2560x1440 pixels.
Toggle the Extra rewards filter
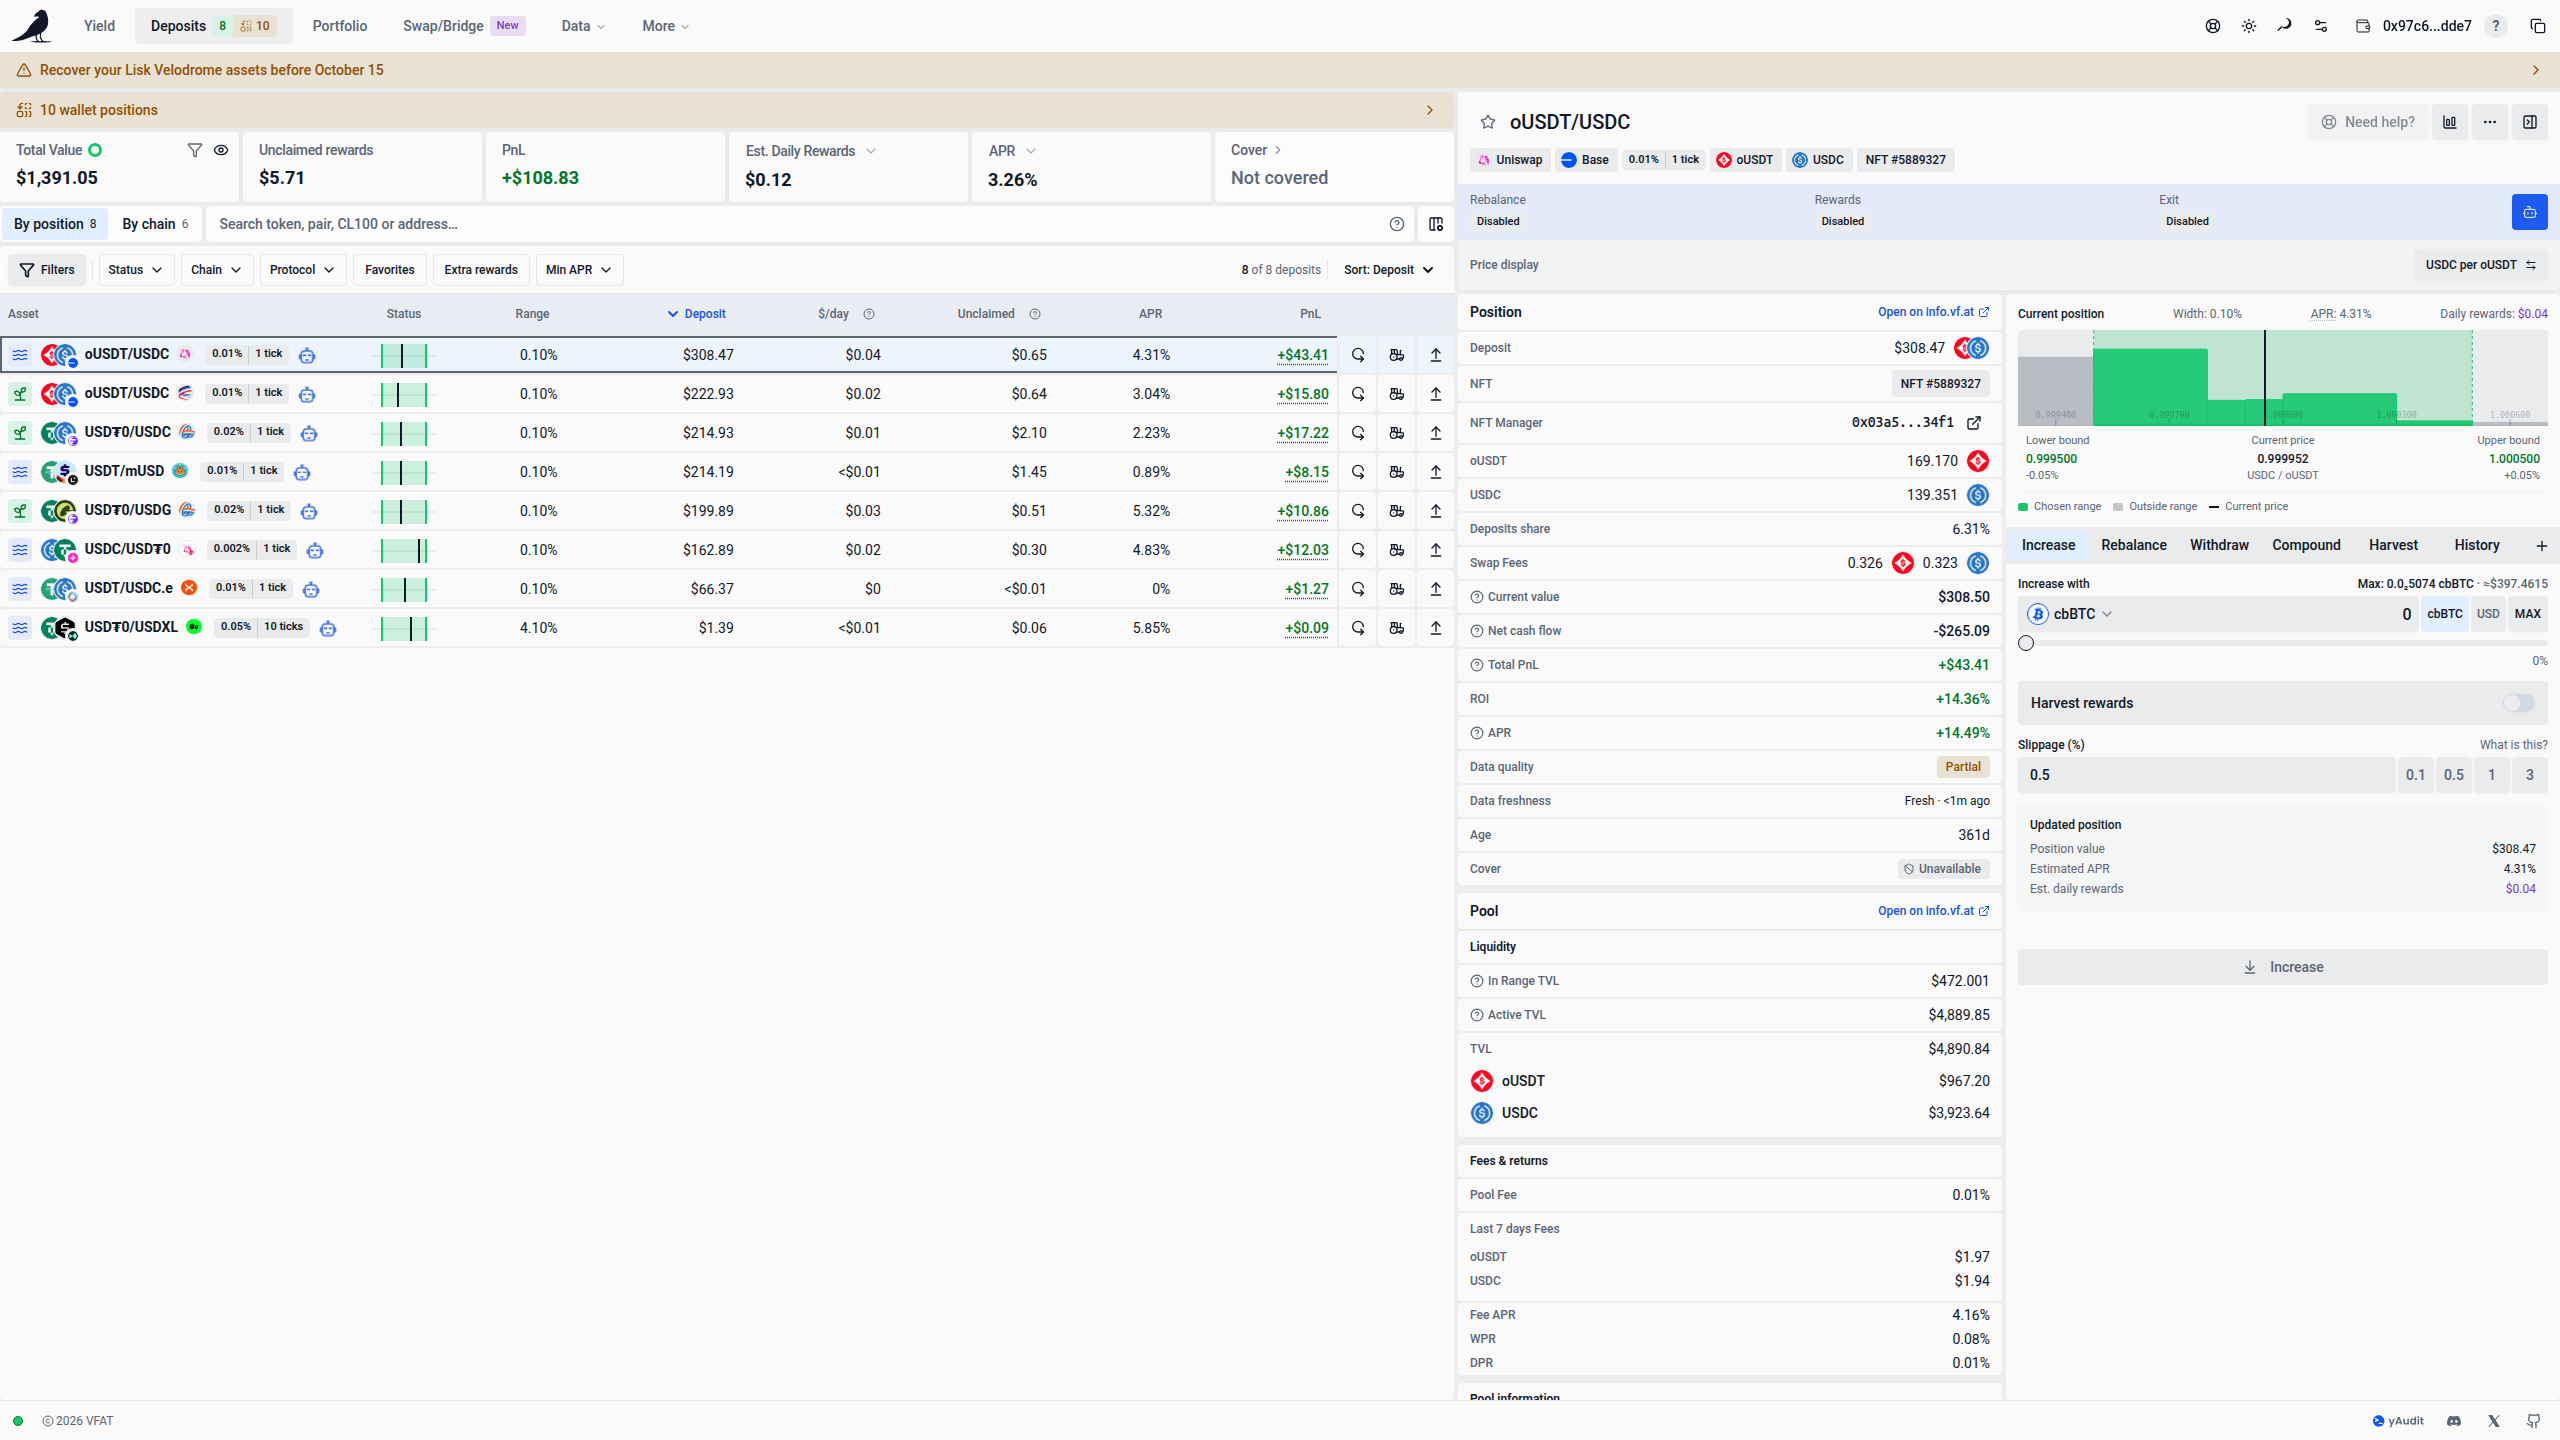[x=481, y=270]
